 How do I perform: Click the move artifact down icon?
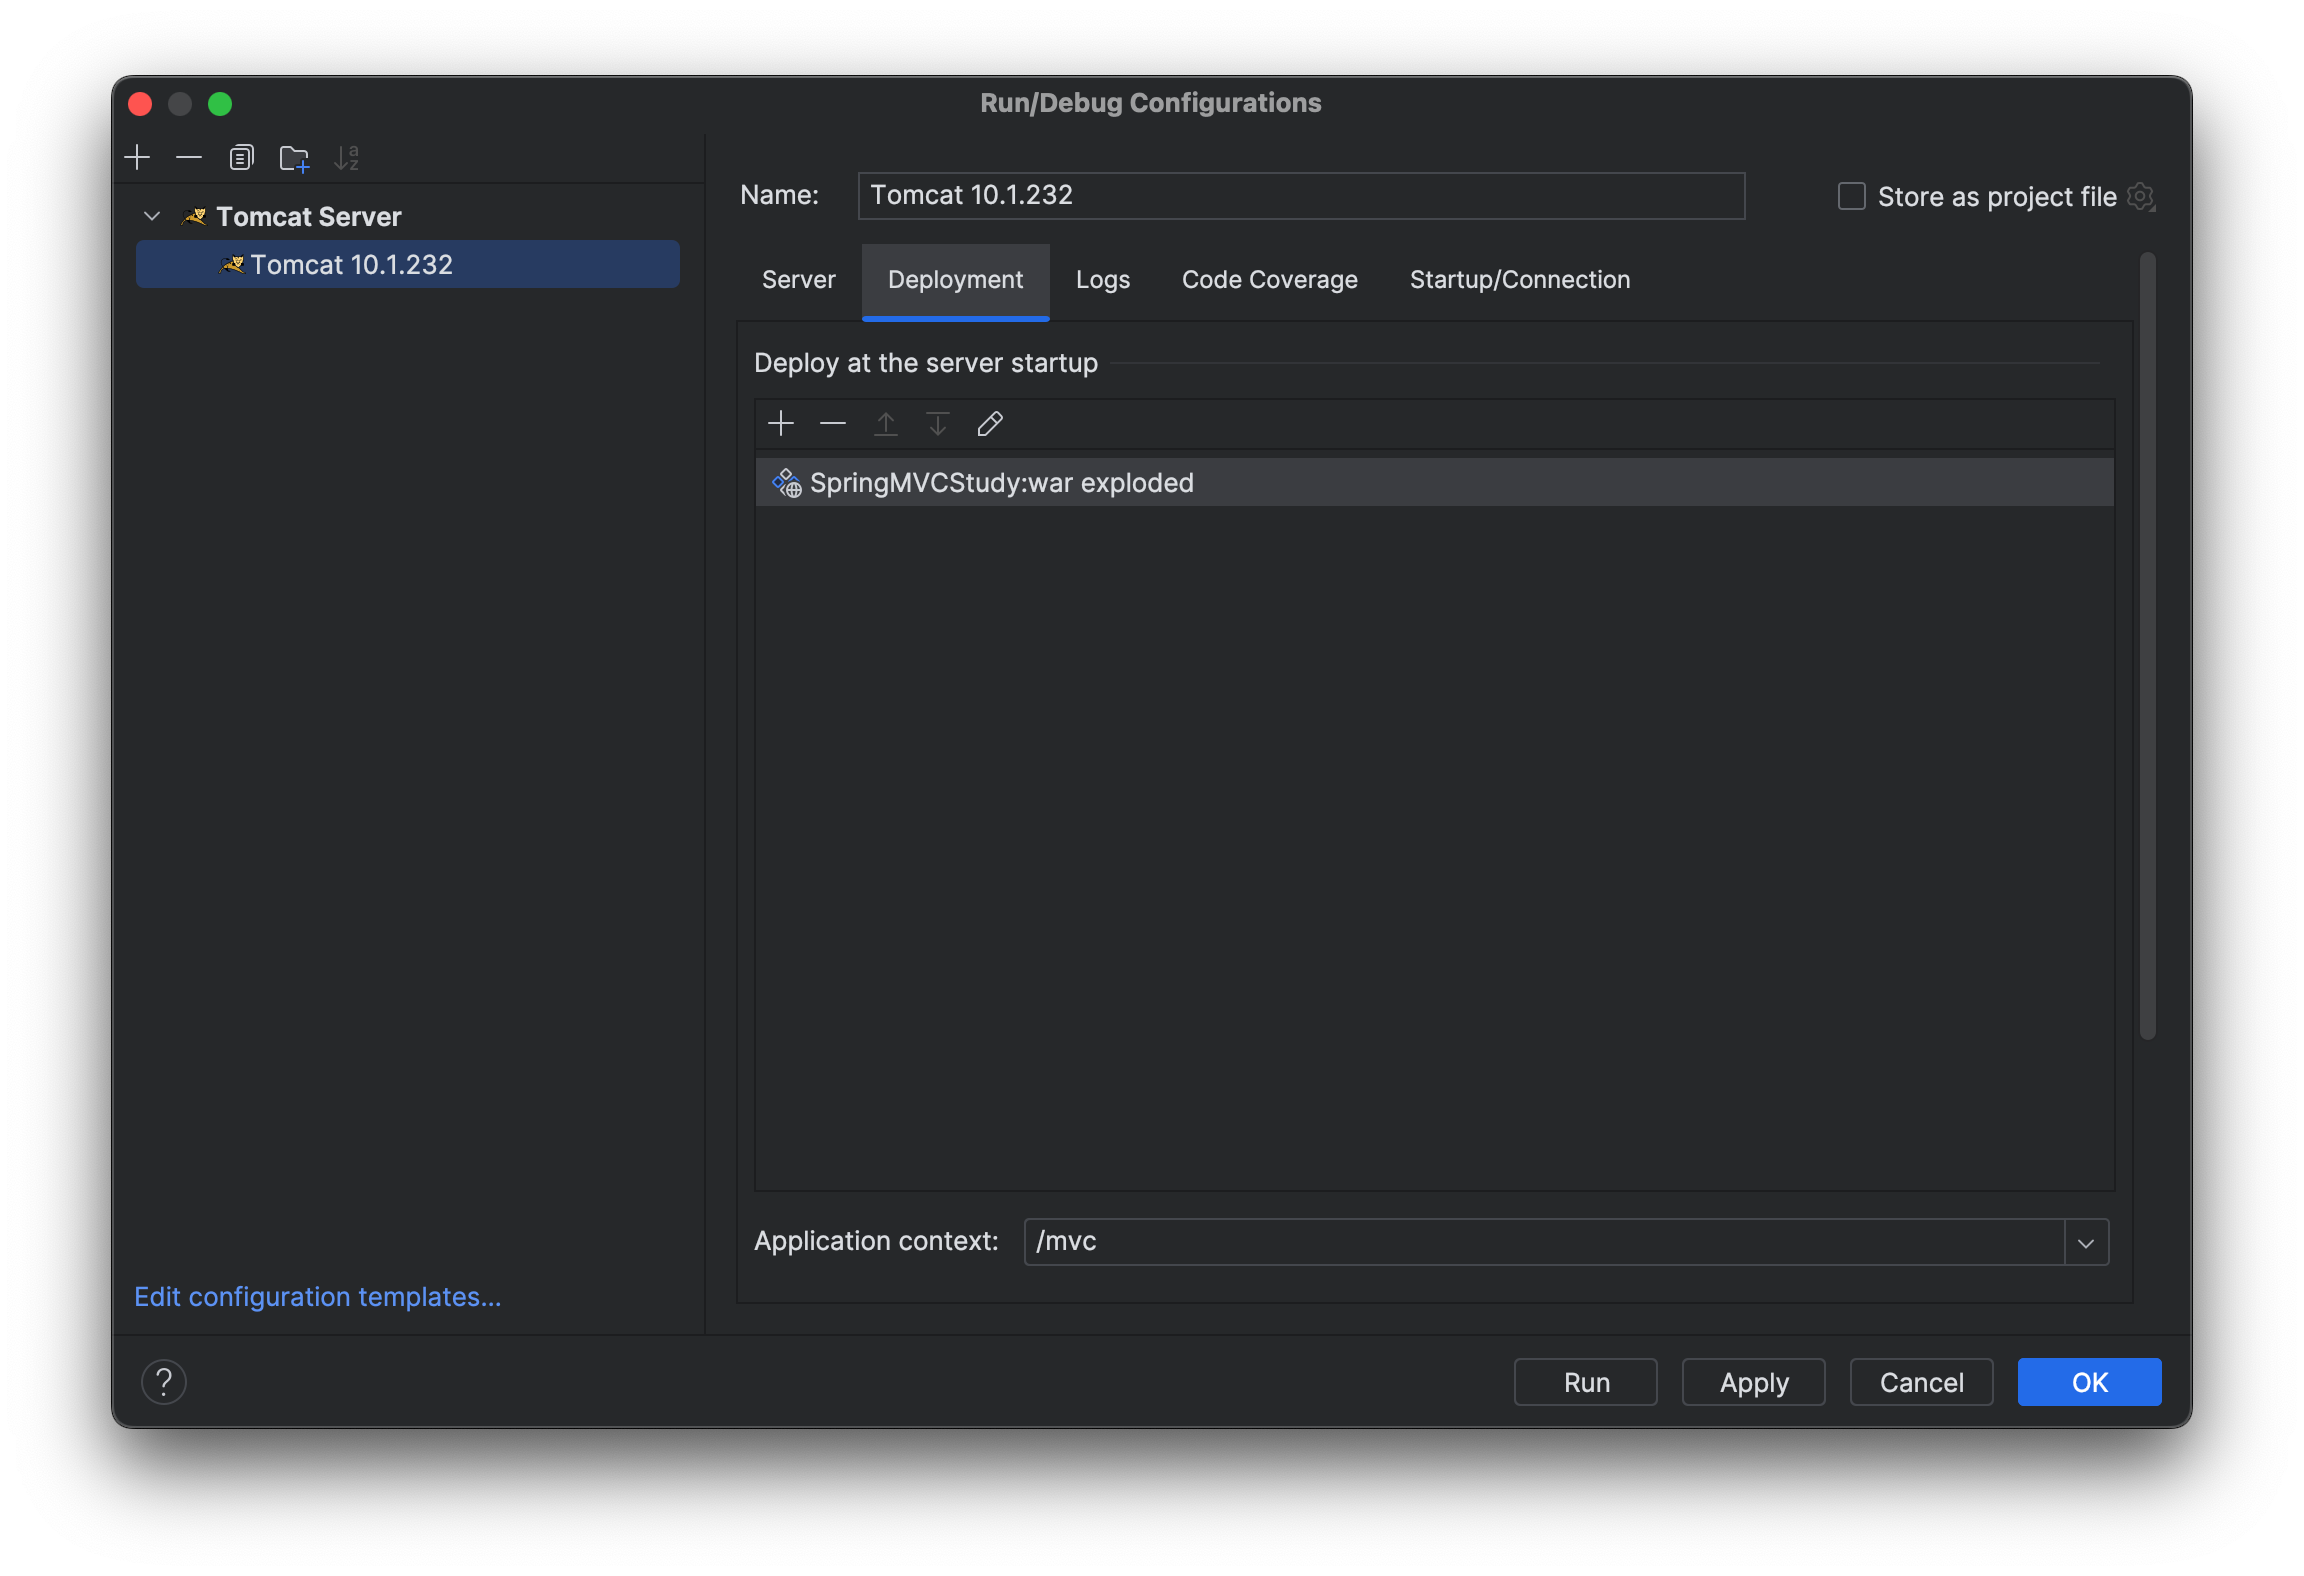937,422
